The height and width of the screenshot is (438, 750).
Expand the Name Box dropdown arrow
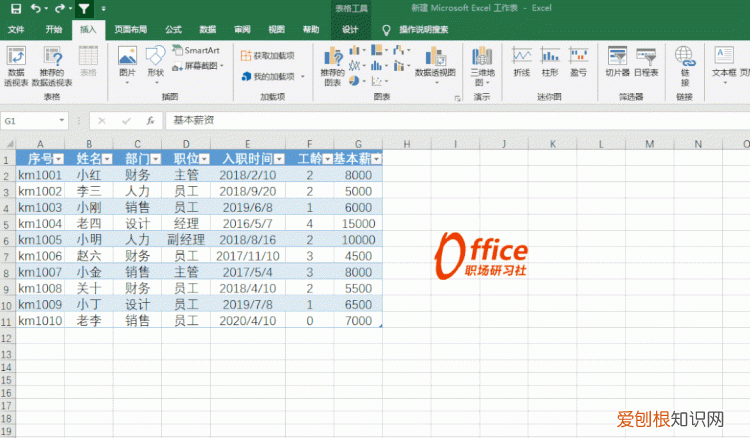pyautogui.click(x=62, y=120)
